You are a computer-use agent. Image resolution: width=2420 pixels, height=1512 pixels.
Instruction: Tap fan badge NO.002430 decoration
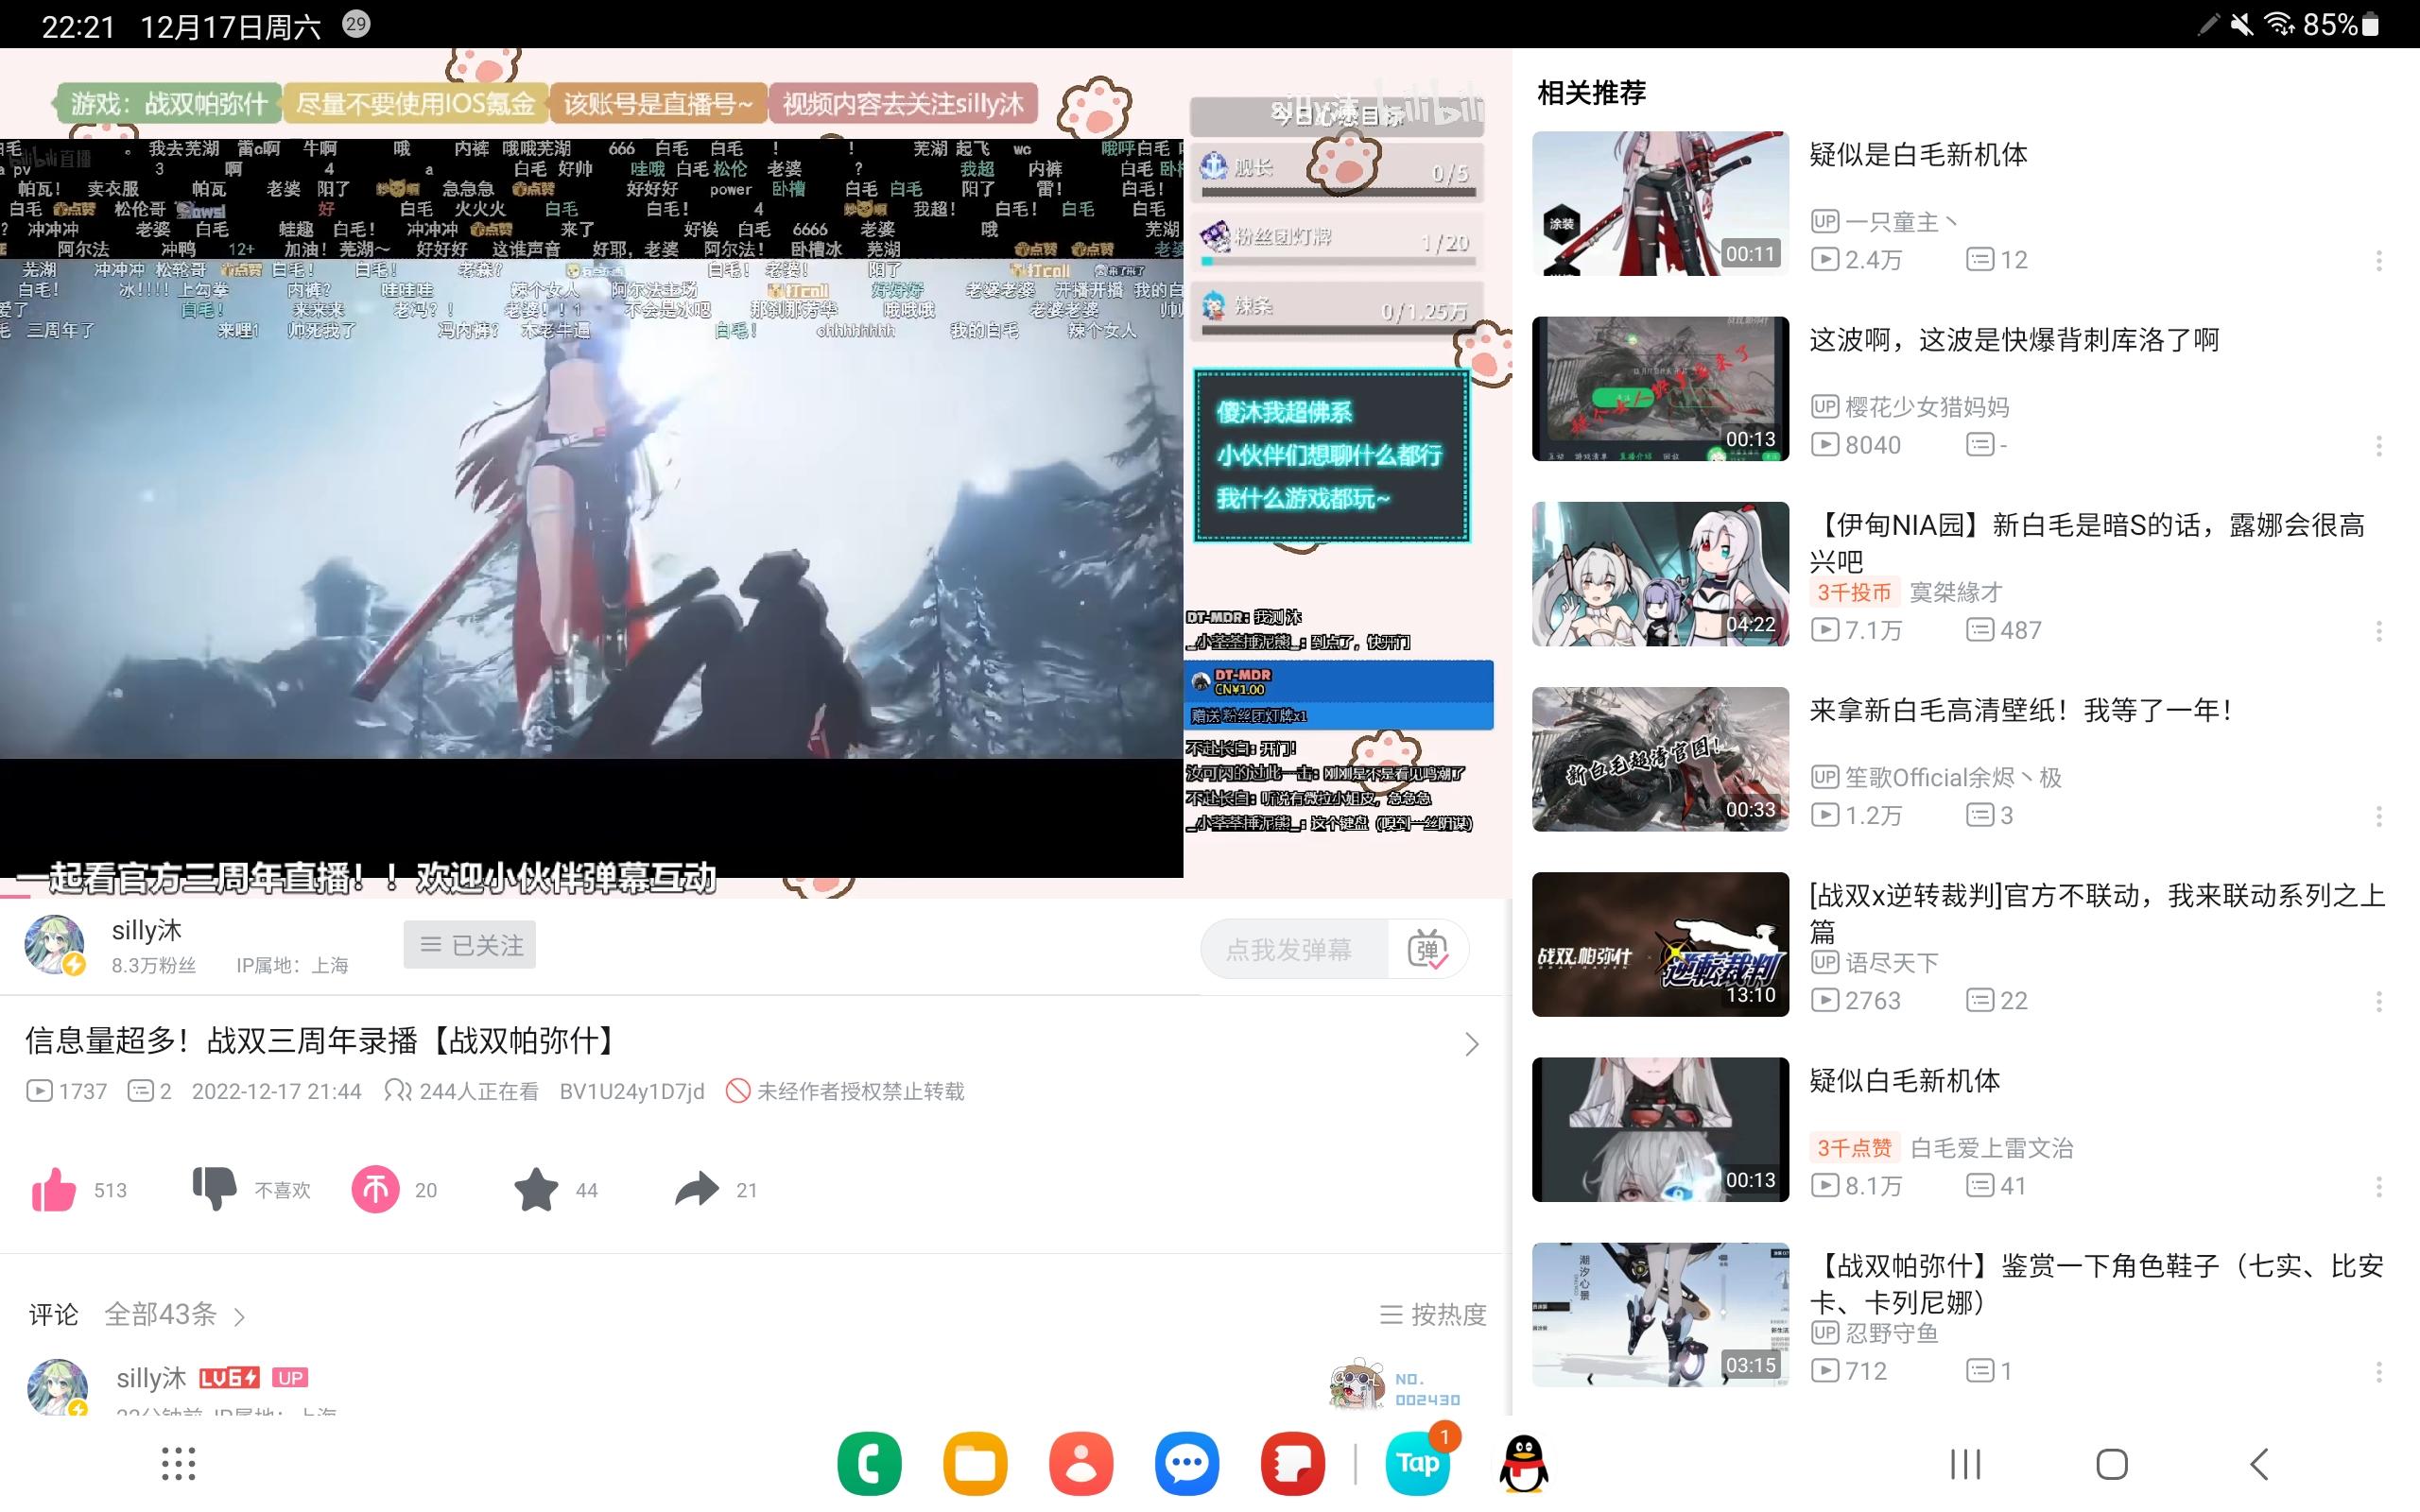pos(1396,1385)
